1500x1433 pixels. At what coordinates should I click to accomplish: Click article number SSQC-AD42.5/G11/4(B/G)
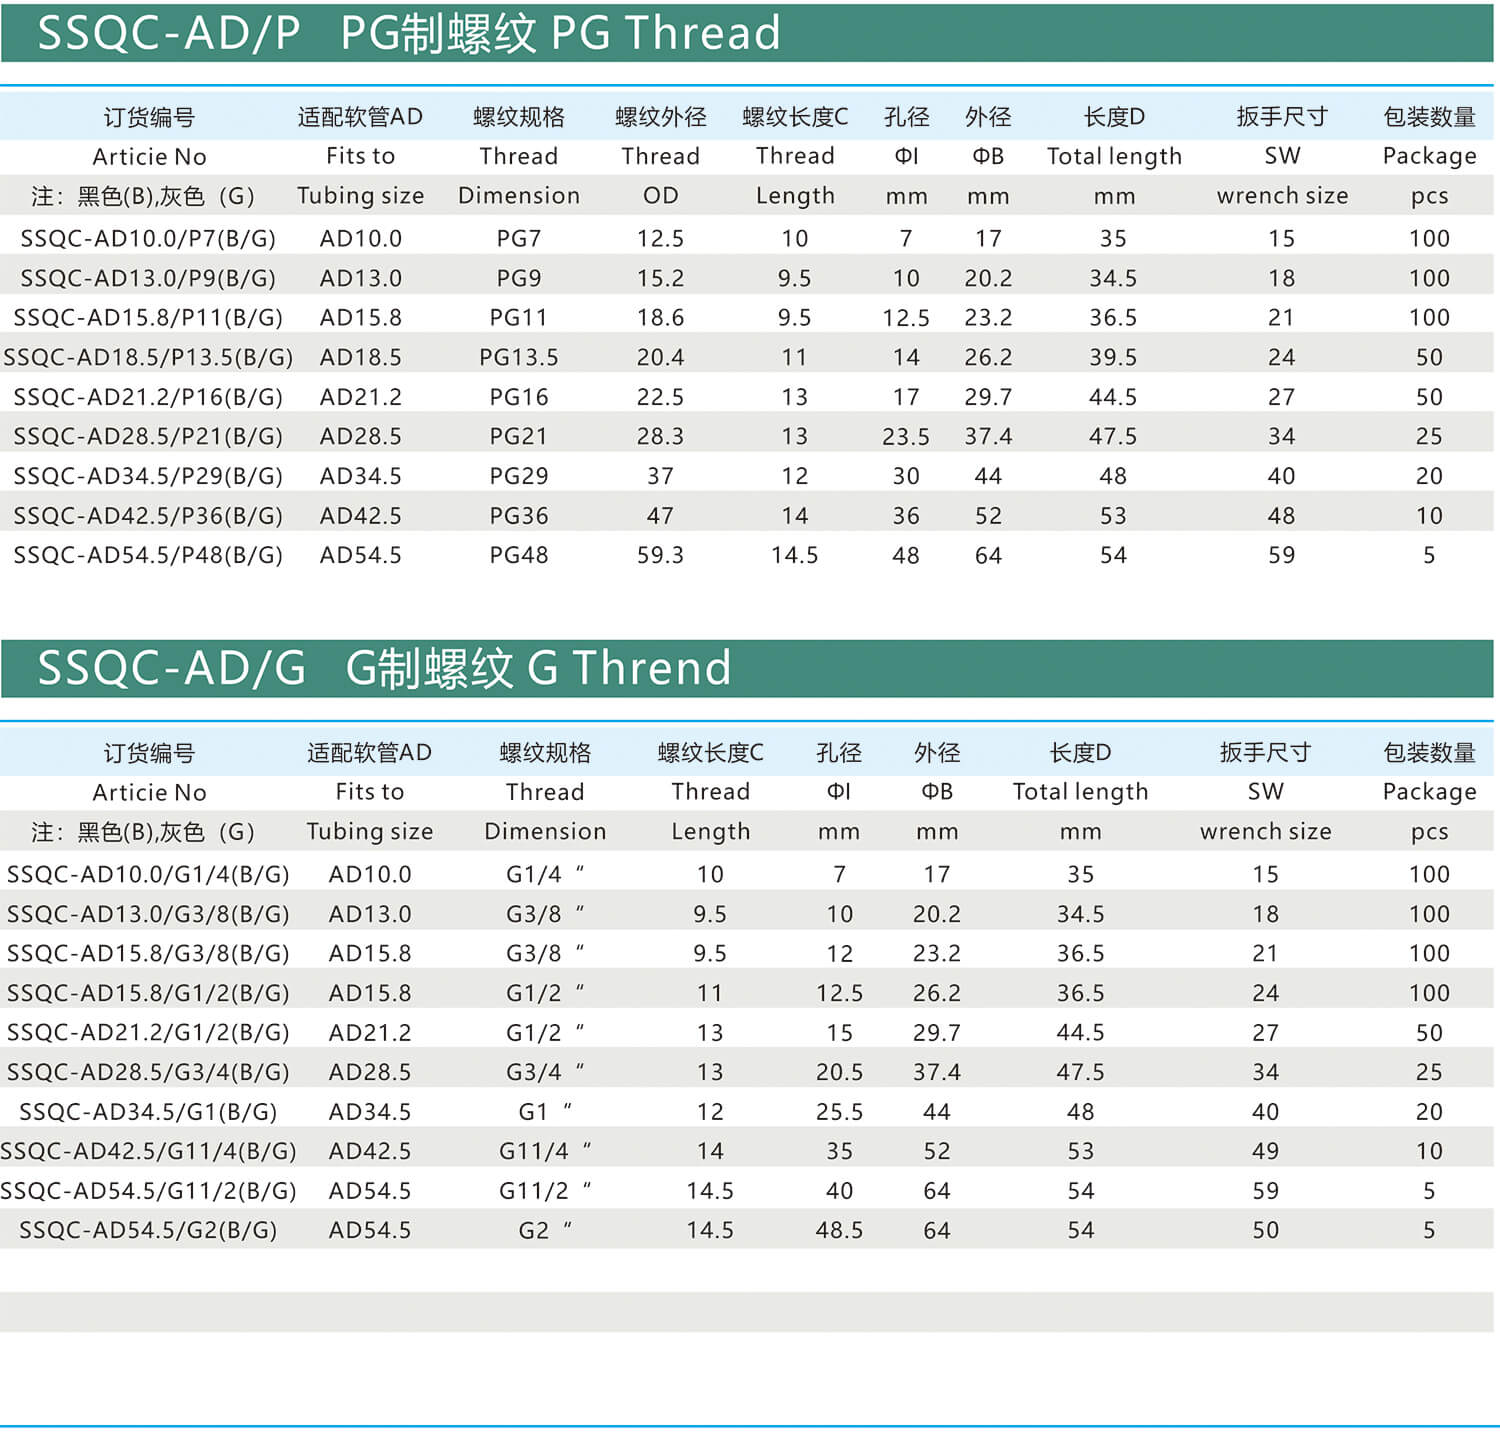148,1152
